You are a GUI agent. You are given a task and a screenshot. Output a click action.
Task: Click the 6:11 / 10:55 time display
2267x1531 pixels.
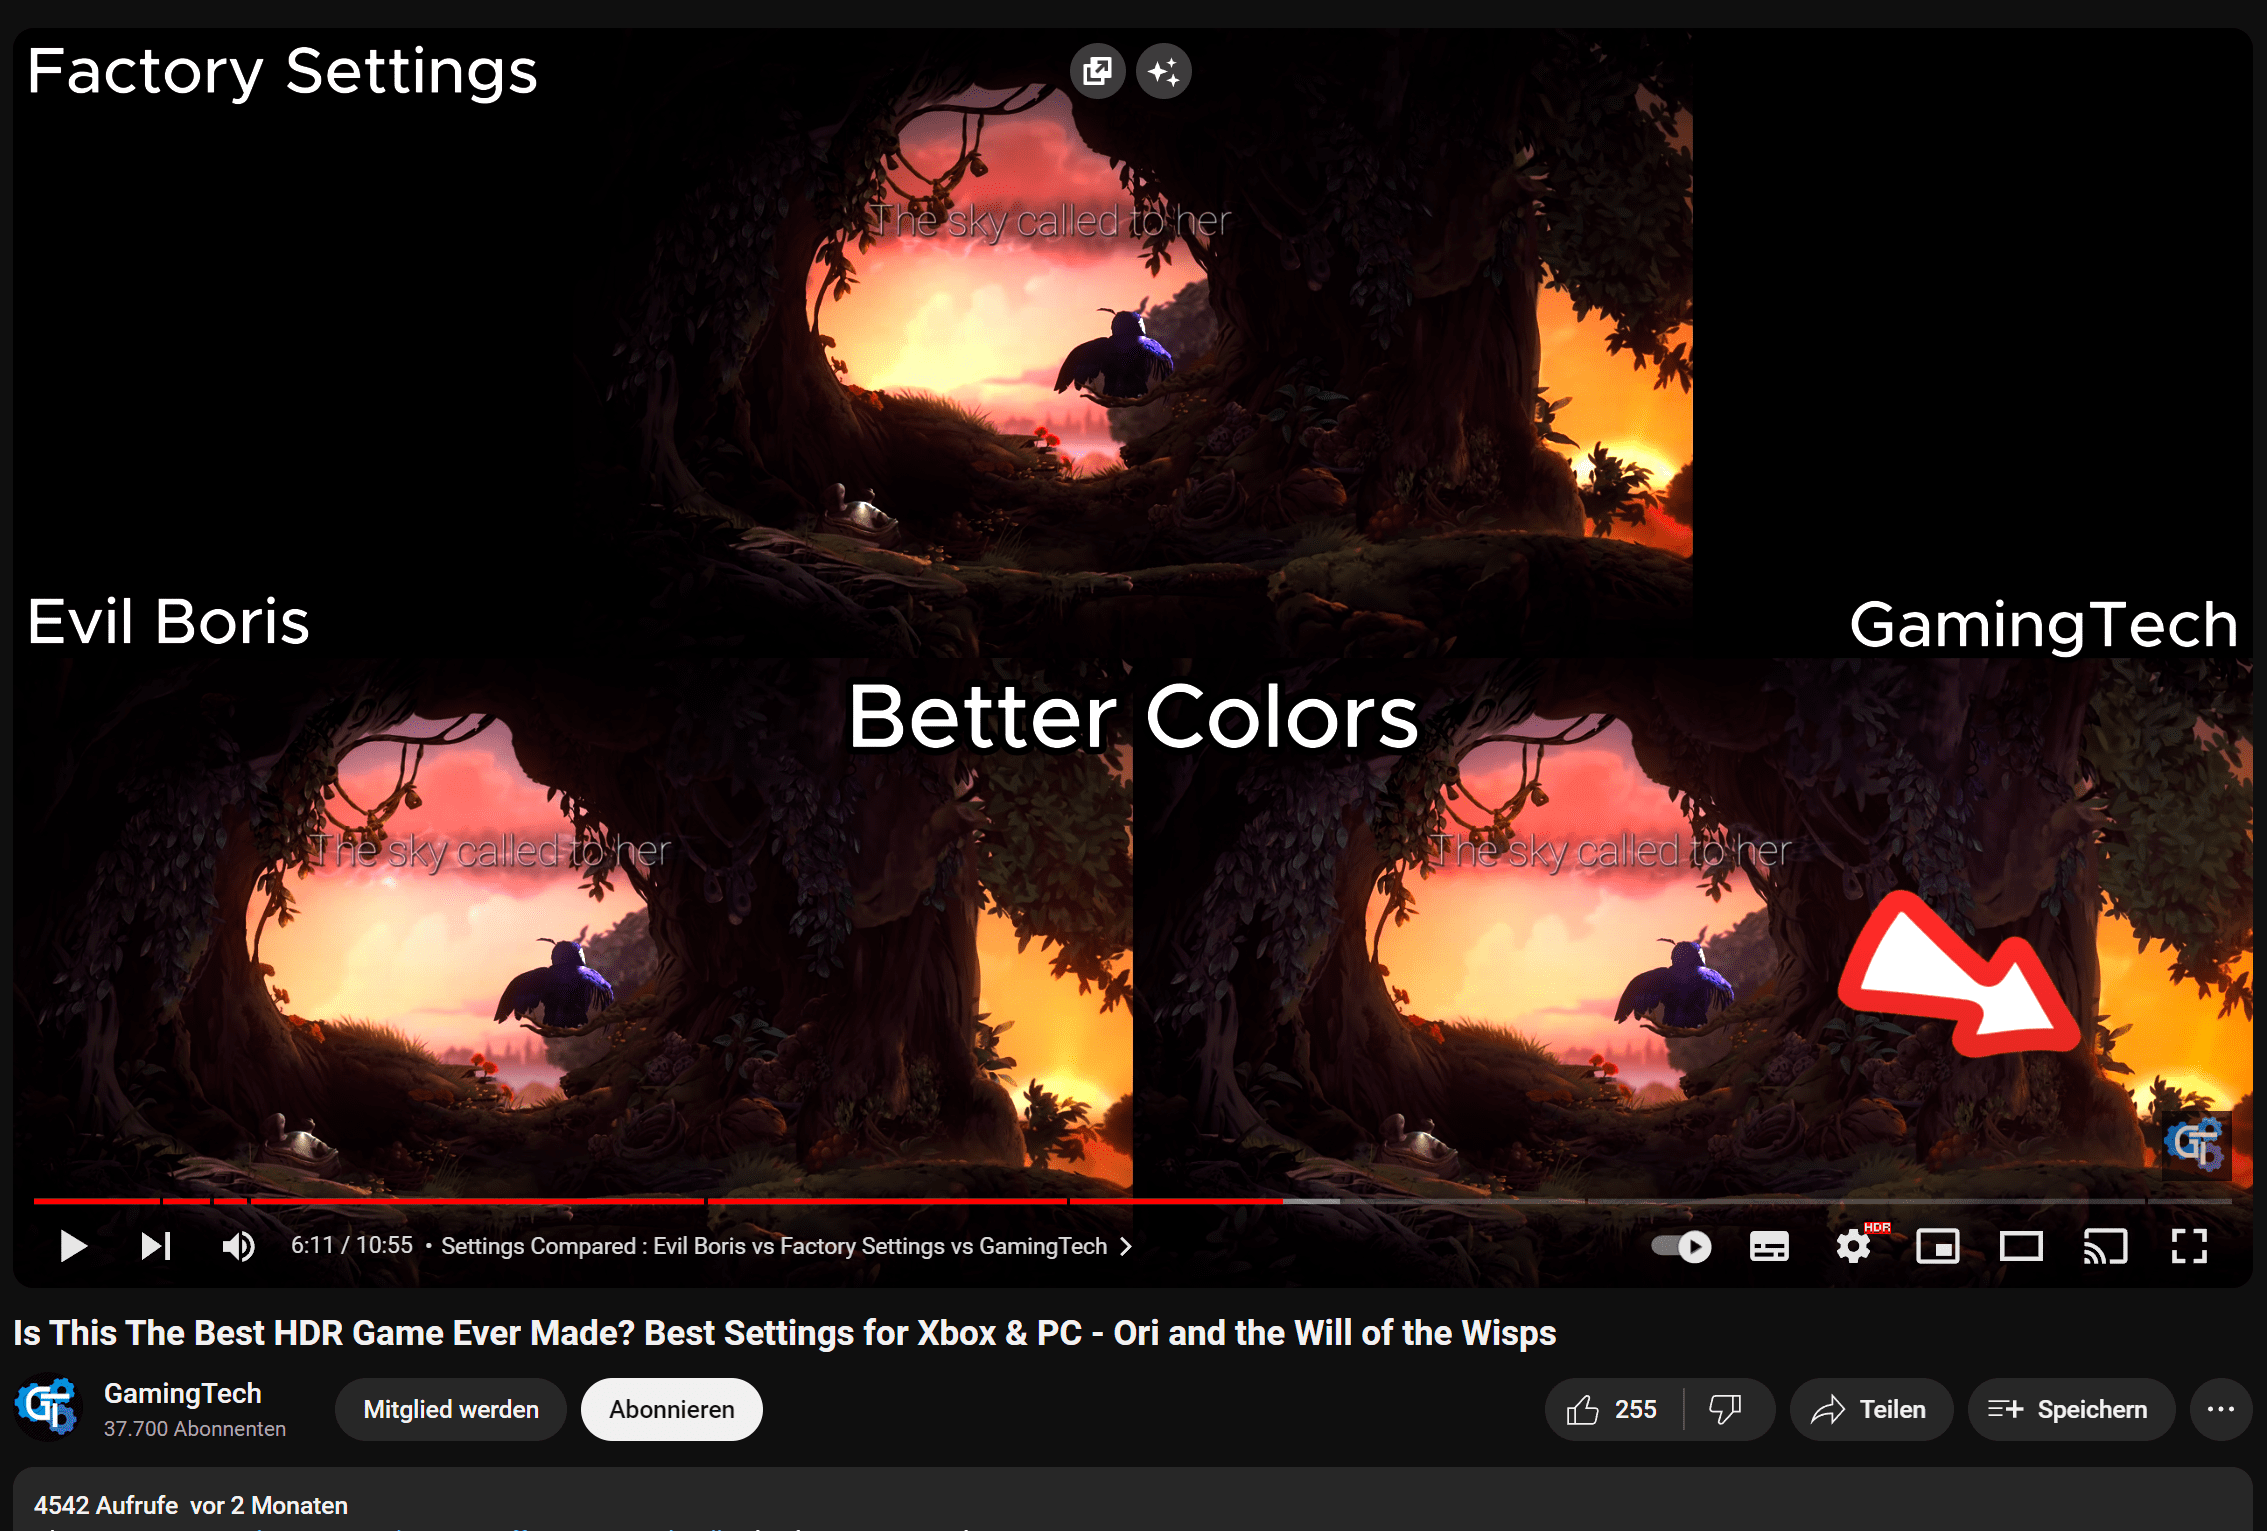point(351,1245)
